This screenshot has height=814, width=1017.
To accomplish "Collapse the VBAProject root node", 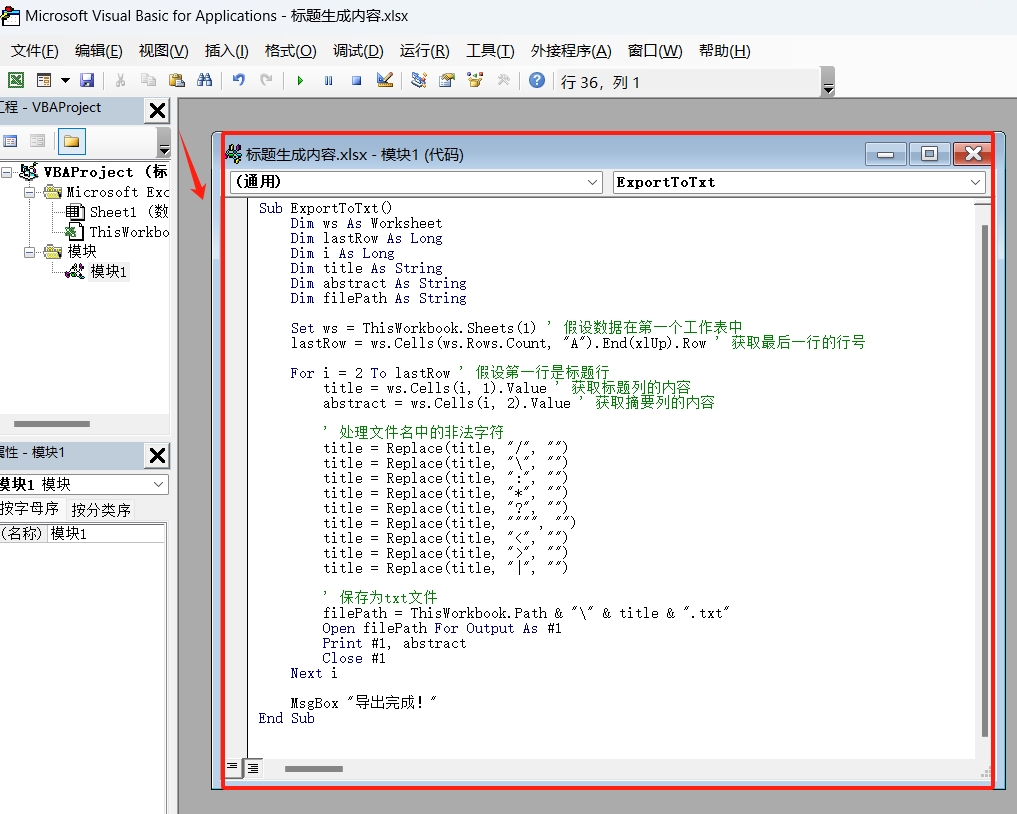I will coord(6,173).
